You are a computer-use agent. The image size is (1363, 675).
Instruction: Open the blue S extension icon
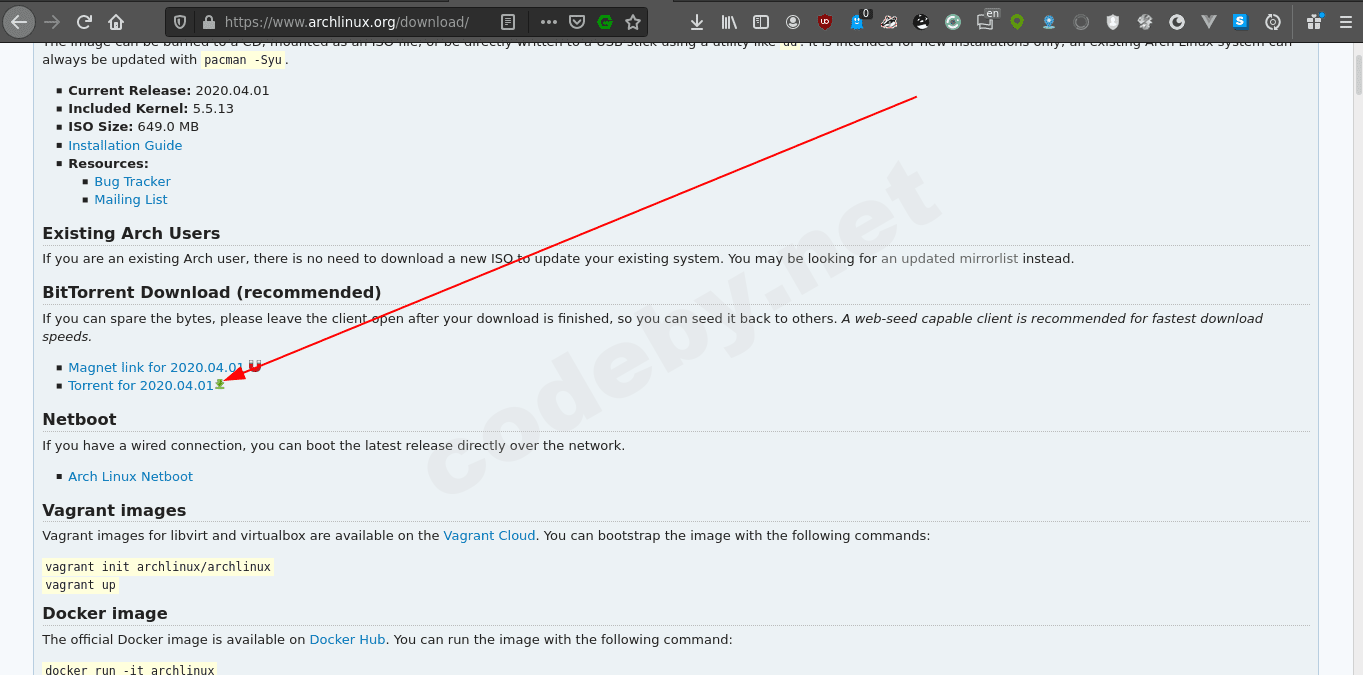pos(1241,21)
